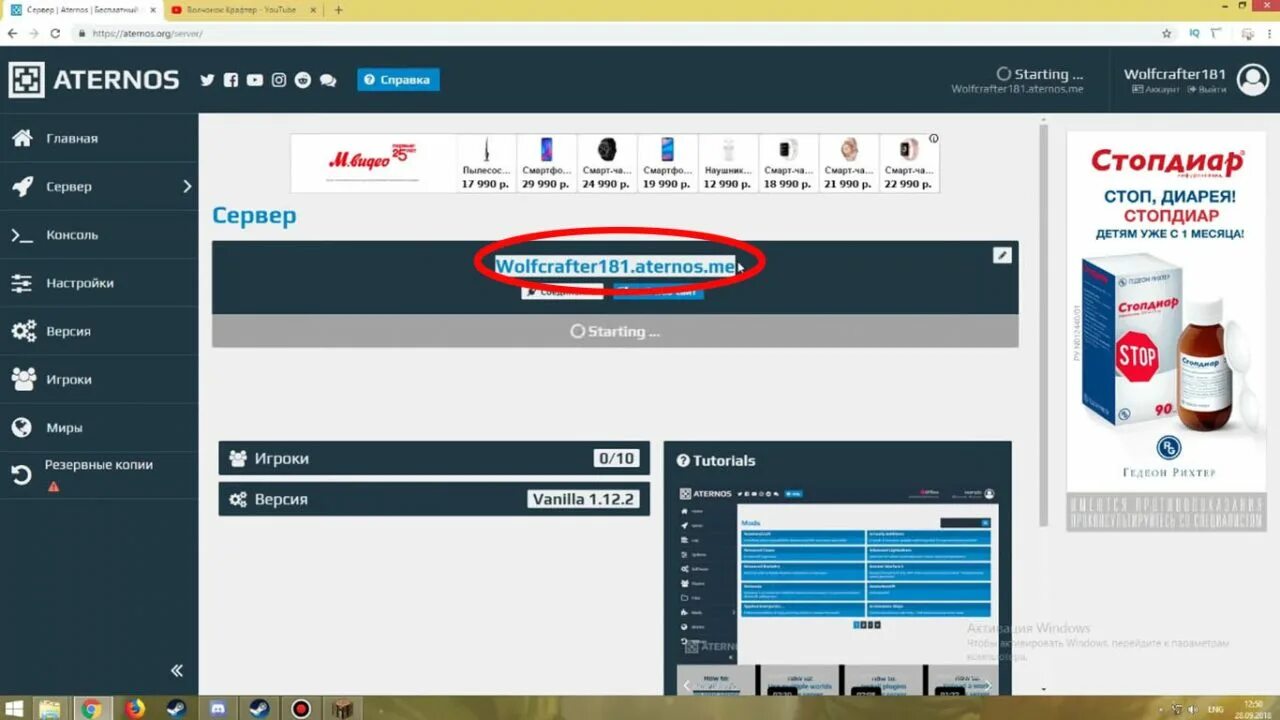This screenshot has width=1280, height=720.
Task: Click the M.Видео banner ad logo
Action: [x=372, y=162]
